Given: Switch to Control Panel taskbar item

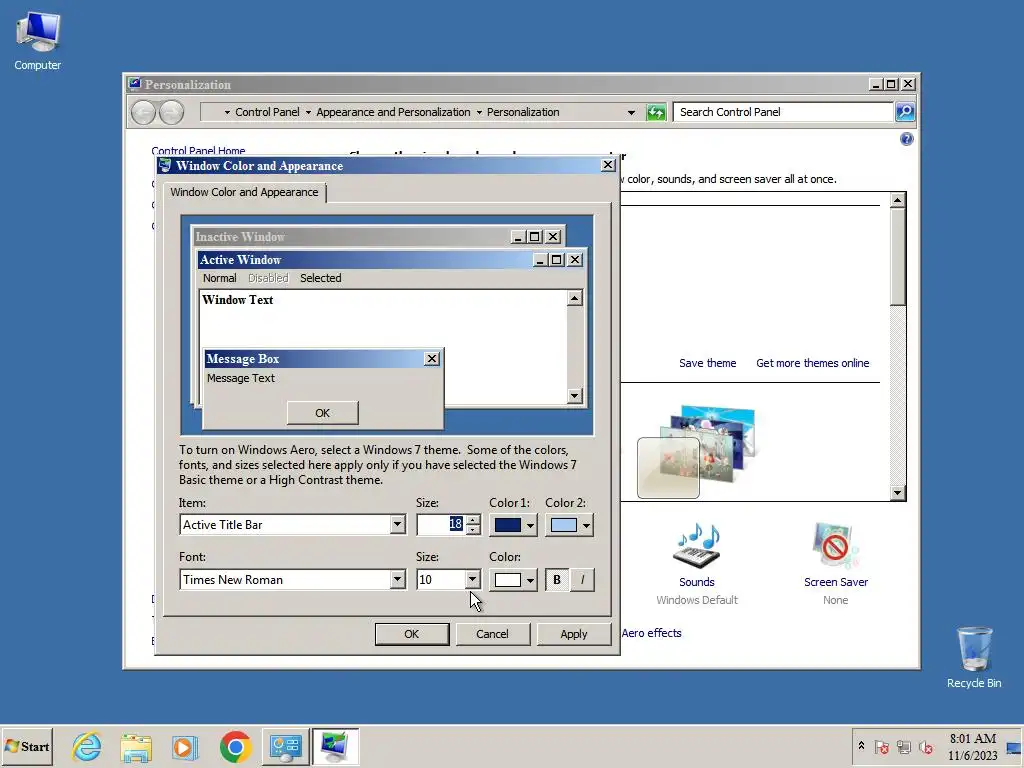Looking at the screenshot, I should tap(285, 746).
